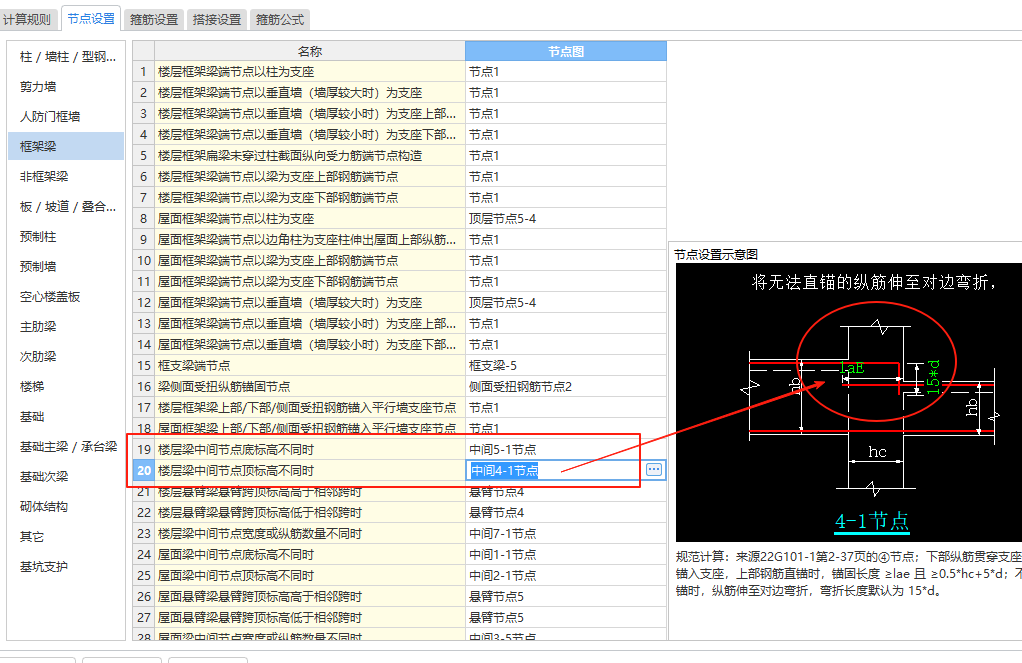Open the 箍筋公式 tab
Image resolution: width=1022 pixels, height=663 pixels.
[x=280, y=20]
